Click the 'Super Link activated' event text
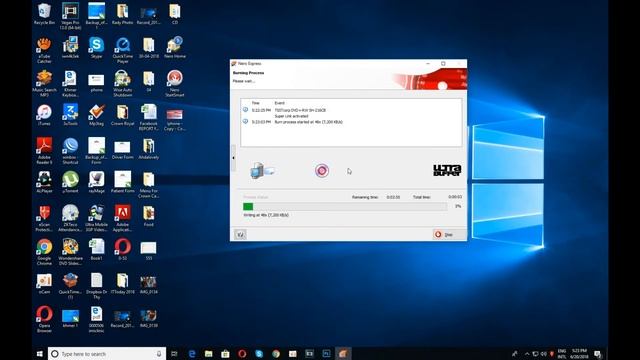Viewport: 640px width, 360px height. pos(291,116)
